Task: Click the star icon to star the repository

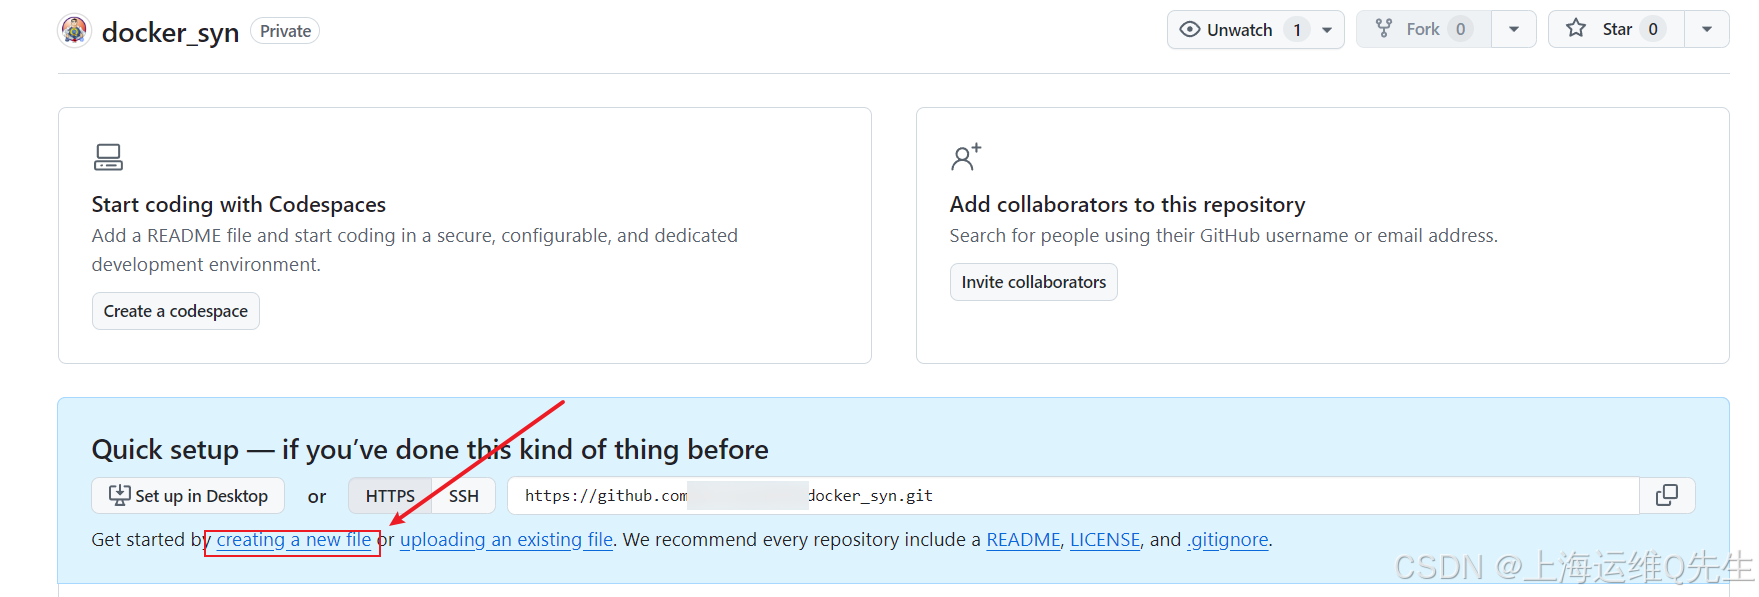Action: click(1576, 28)
